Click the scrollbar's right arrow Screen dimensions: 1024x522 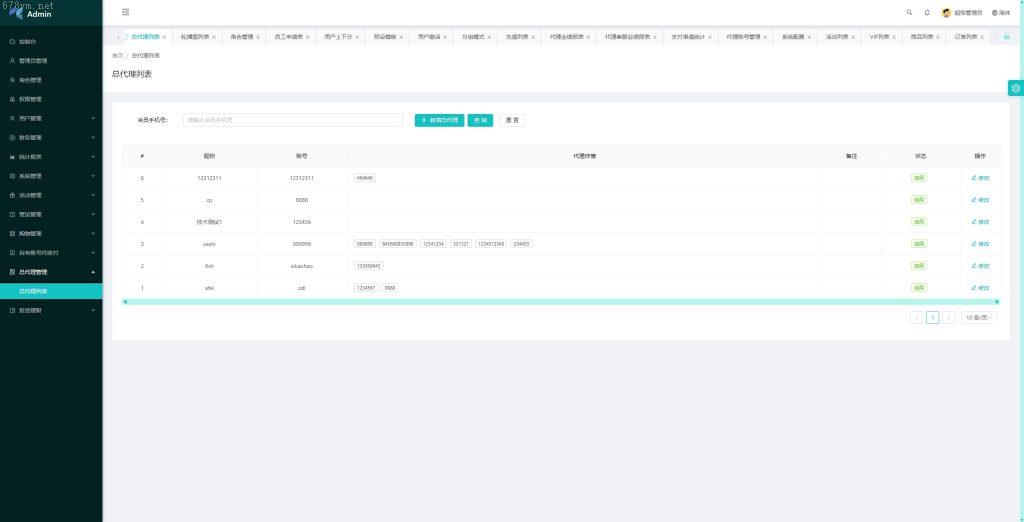997,302
